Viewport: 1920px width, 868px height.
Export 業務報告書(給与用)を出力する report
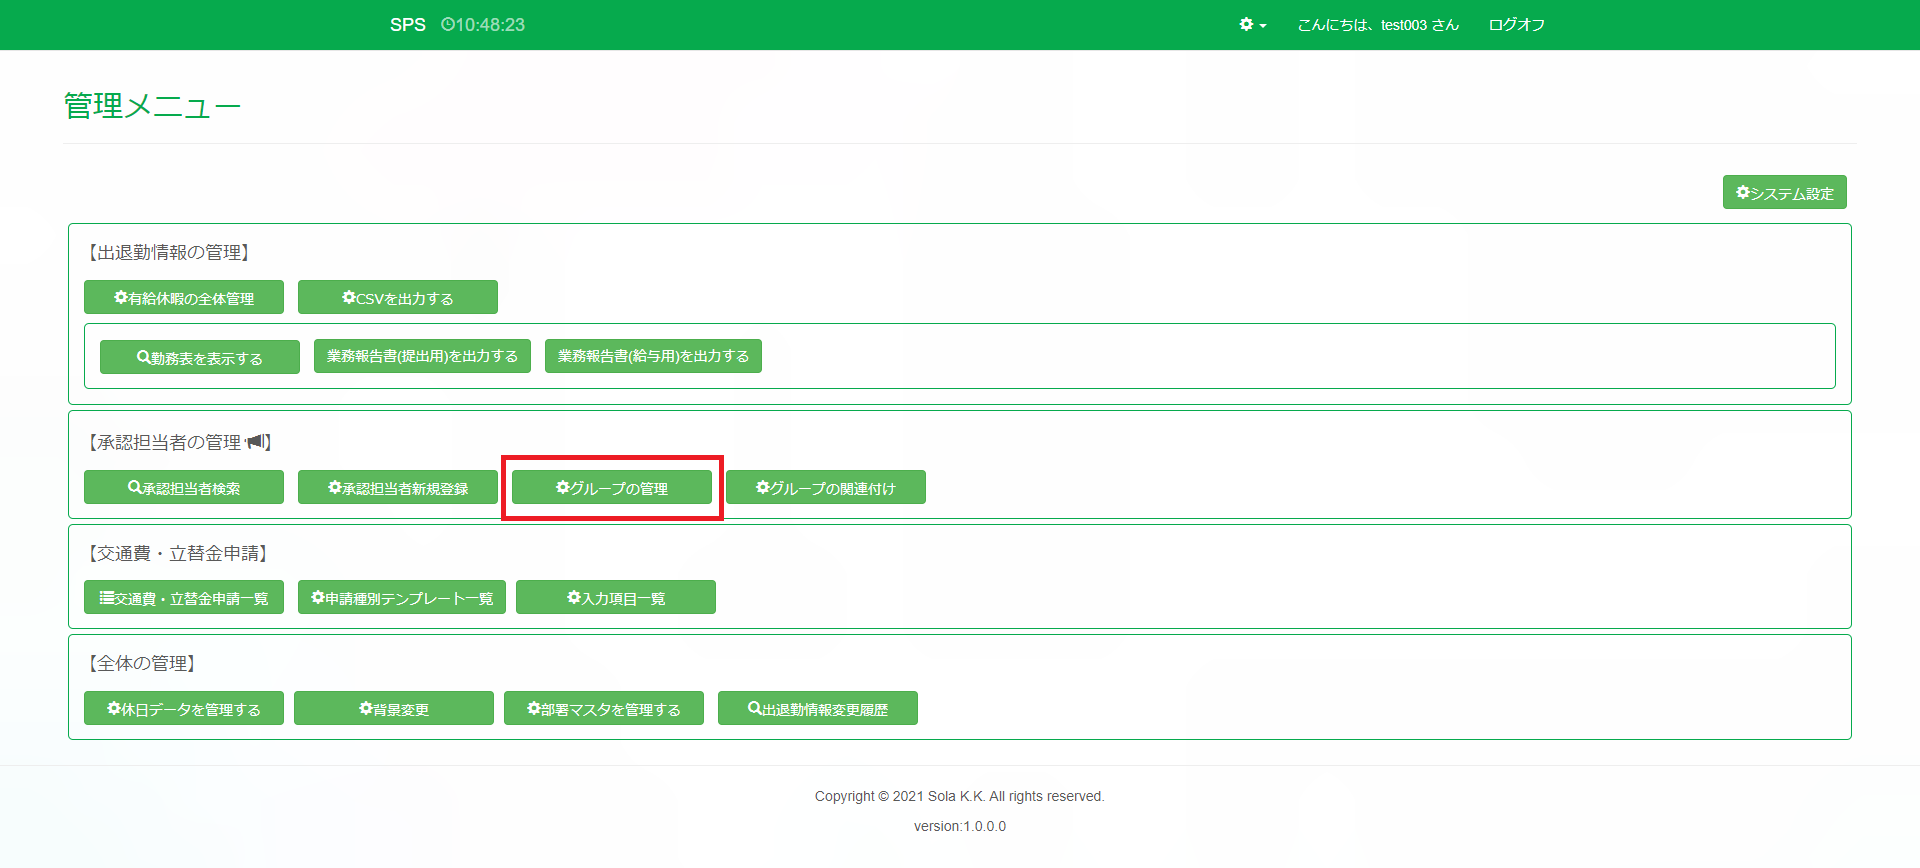tap(653, 356)
